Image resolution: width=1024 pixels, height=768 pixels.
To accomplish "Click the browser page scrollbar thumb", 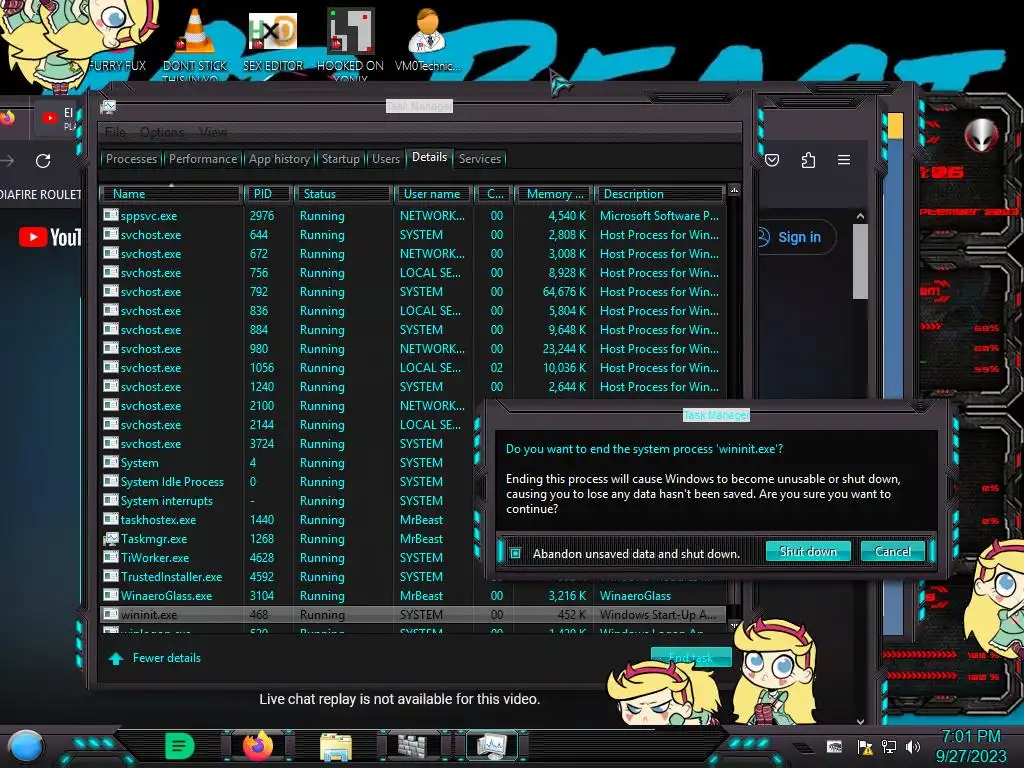I will pyautogui.click(x=860, y=261).
